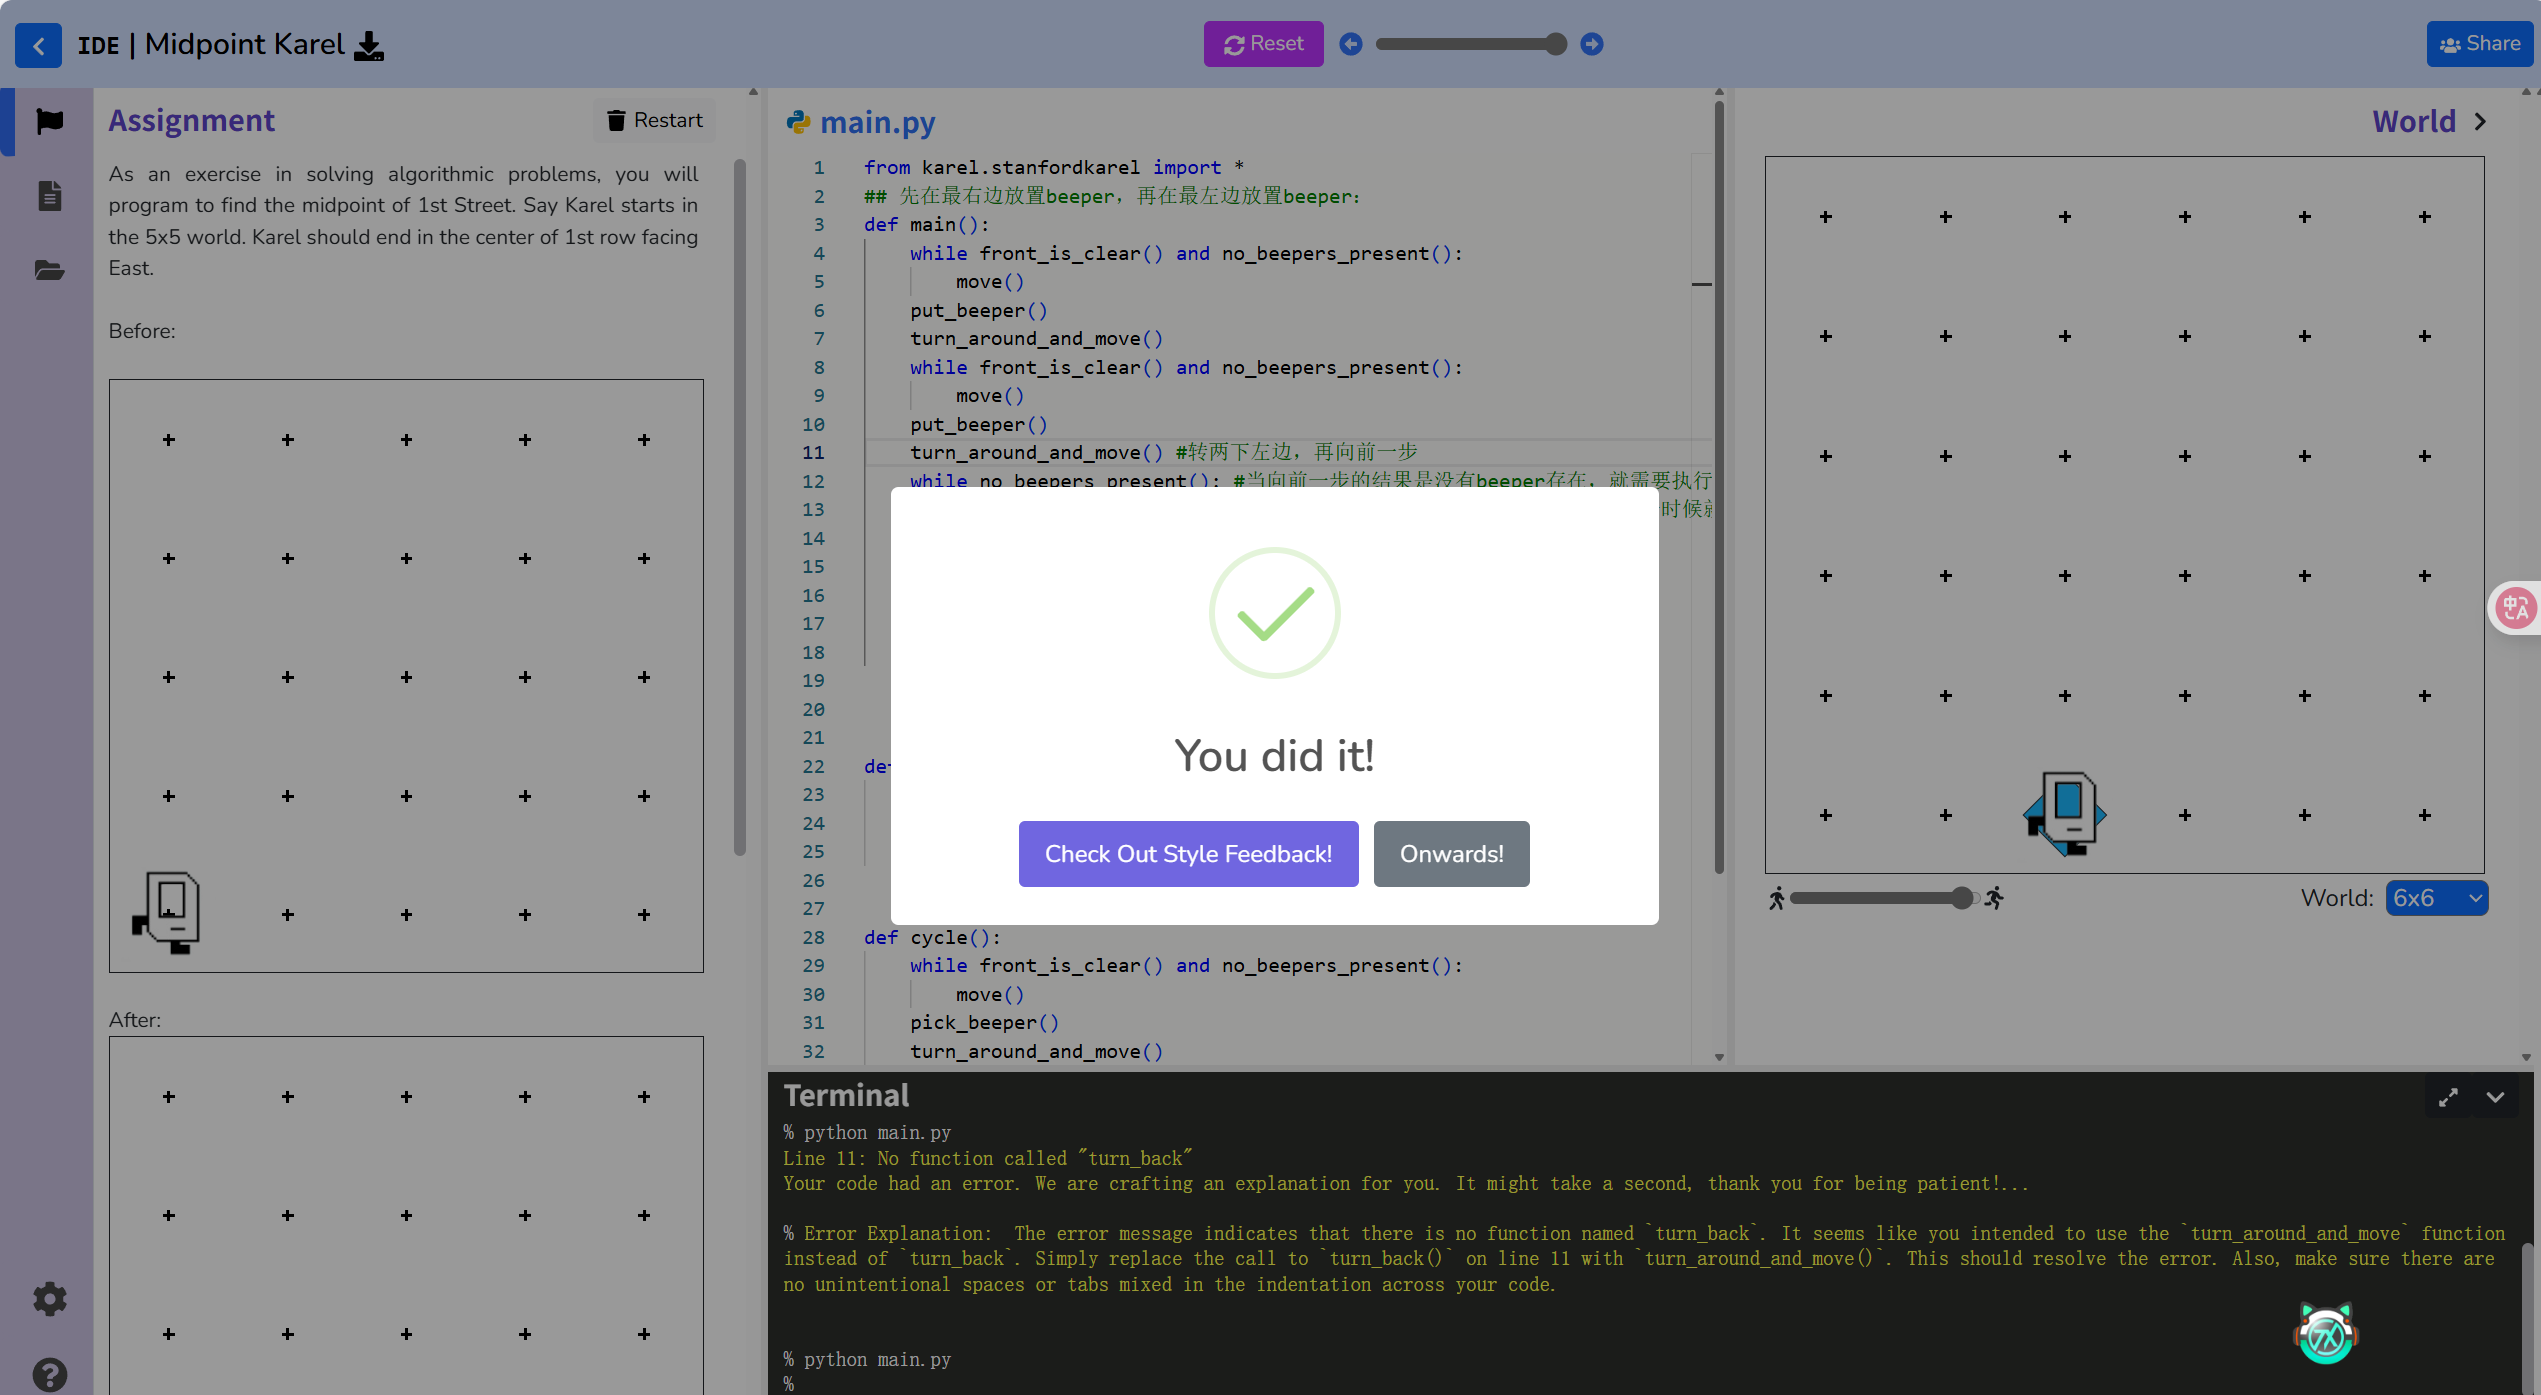Screen dimensions: 2541x1395
Task: Expand the World panel chevron
Action: 2480,122
